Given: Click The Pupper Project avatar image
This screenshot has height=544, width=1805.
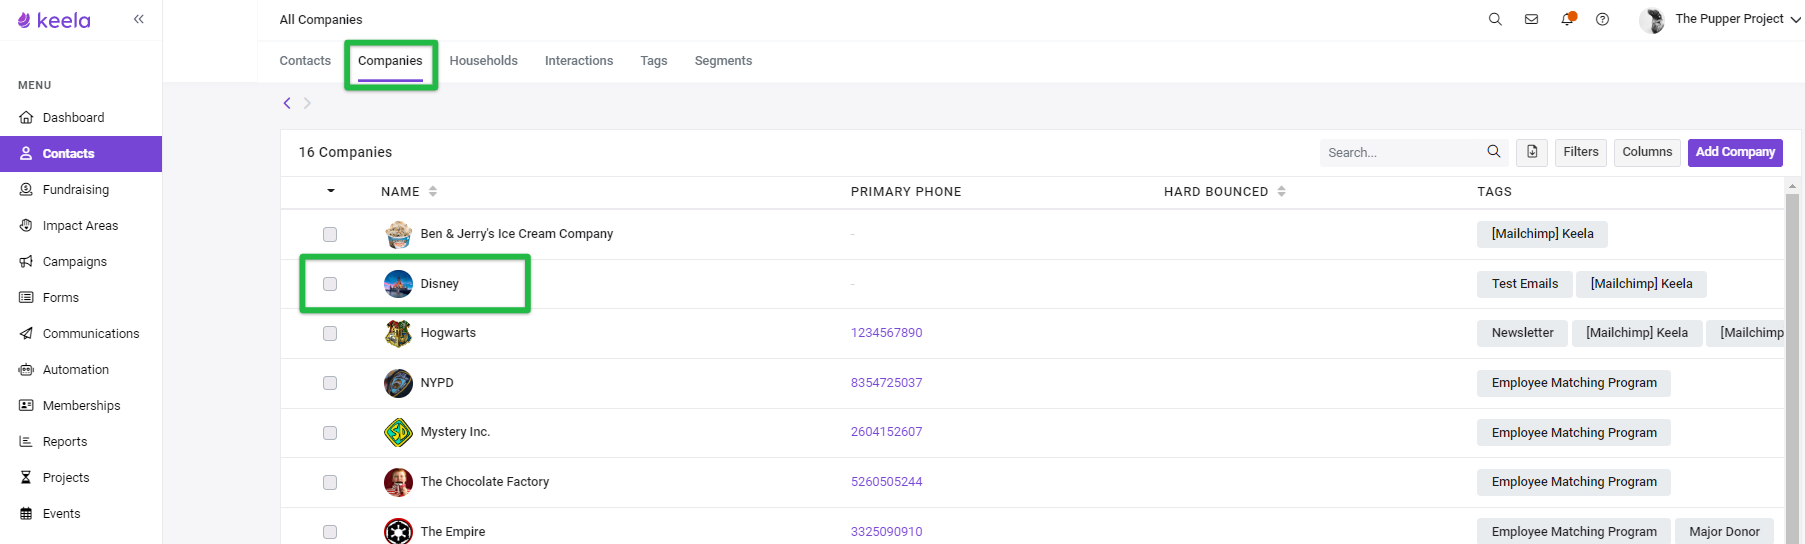Looking at the screenshot, I should pyautogui.click(x=1652, y=19).
